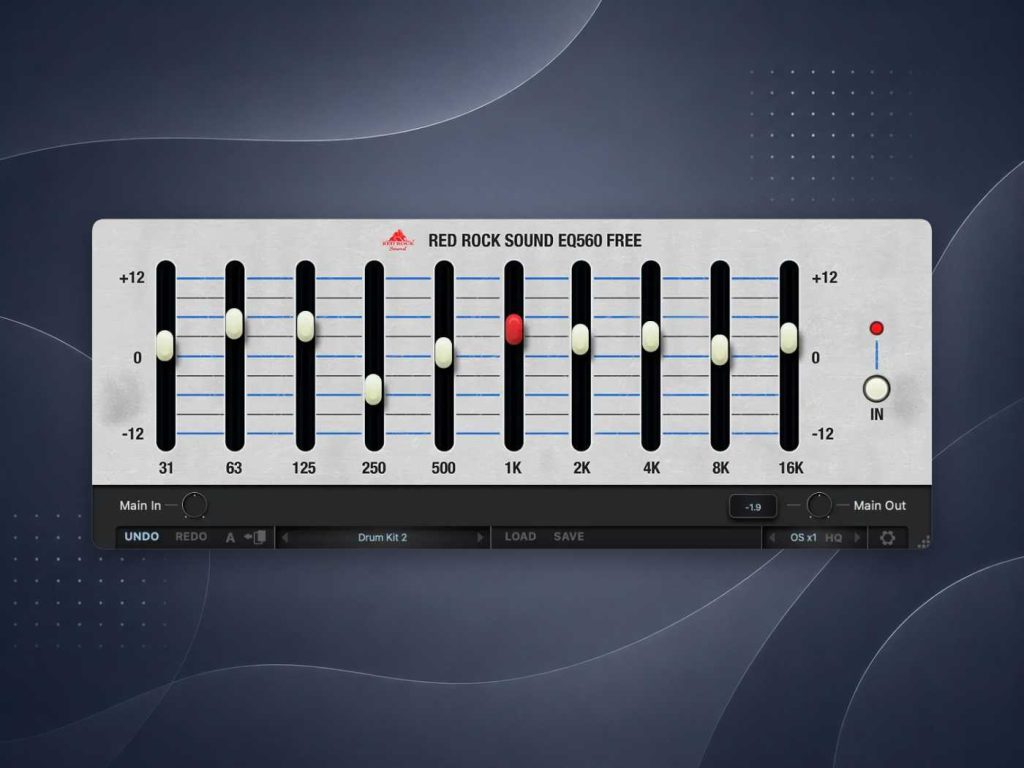The image size is (1024, 768).
Task: Click the LOAD preset button
Action: tap(520, 537)
